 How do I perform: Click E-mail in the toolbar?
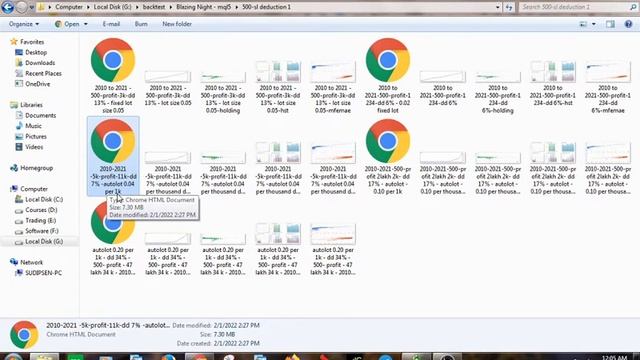coord(111,24)
